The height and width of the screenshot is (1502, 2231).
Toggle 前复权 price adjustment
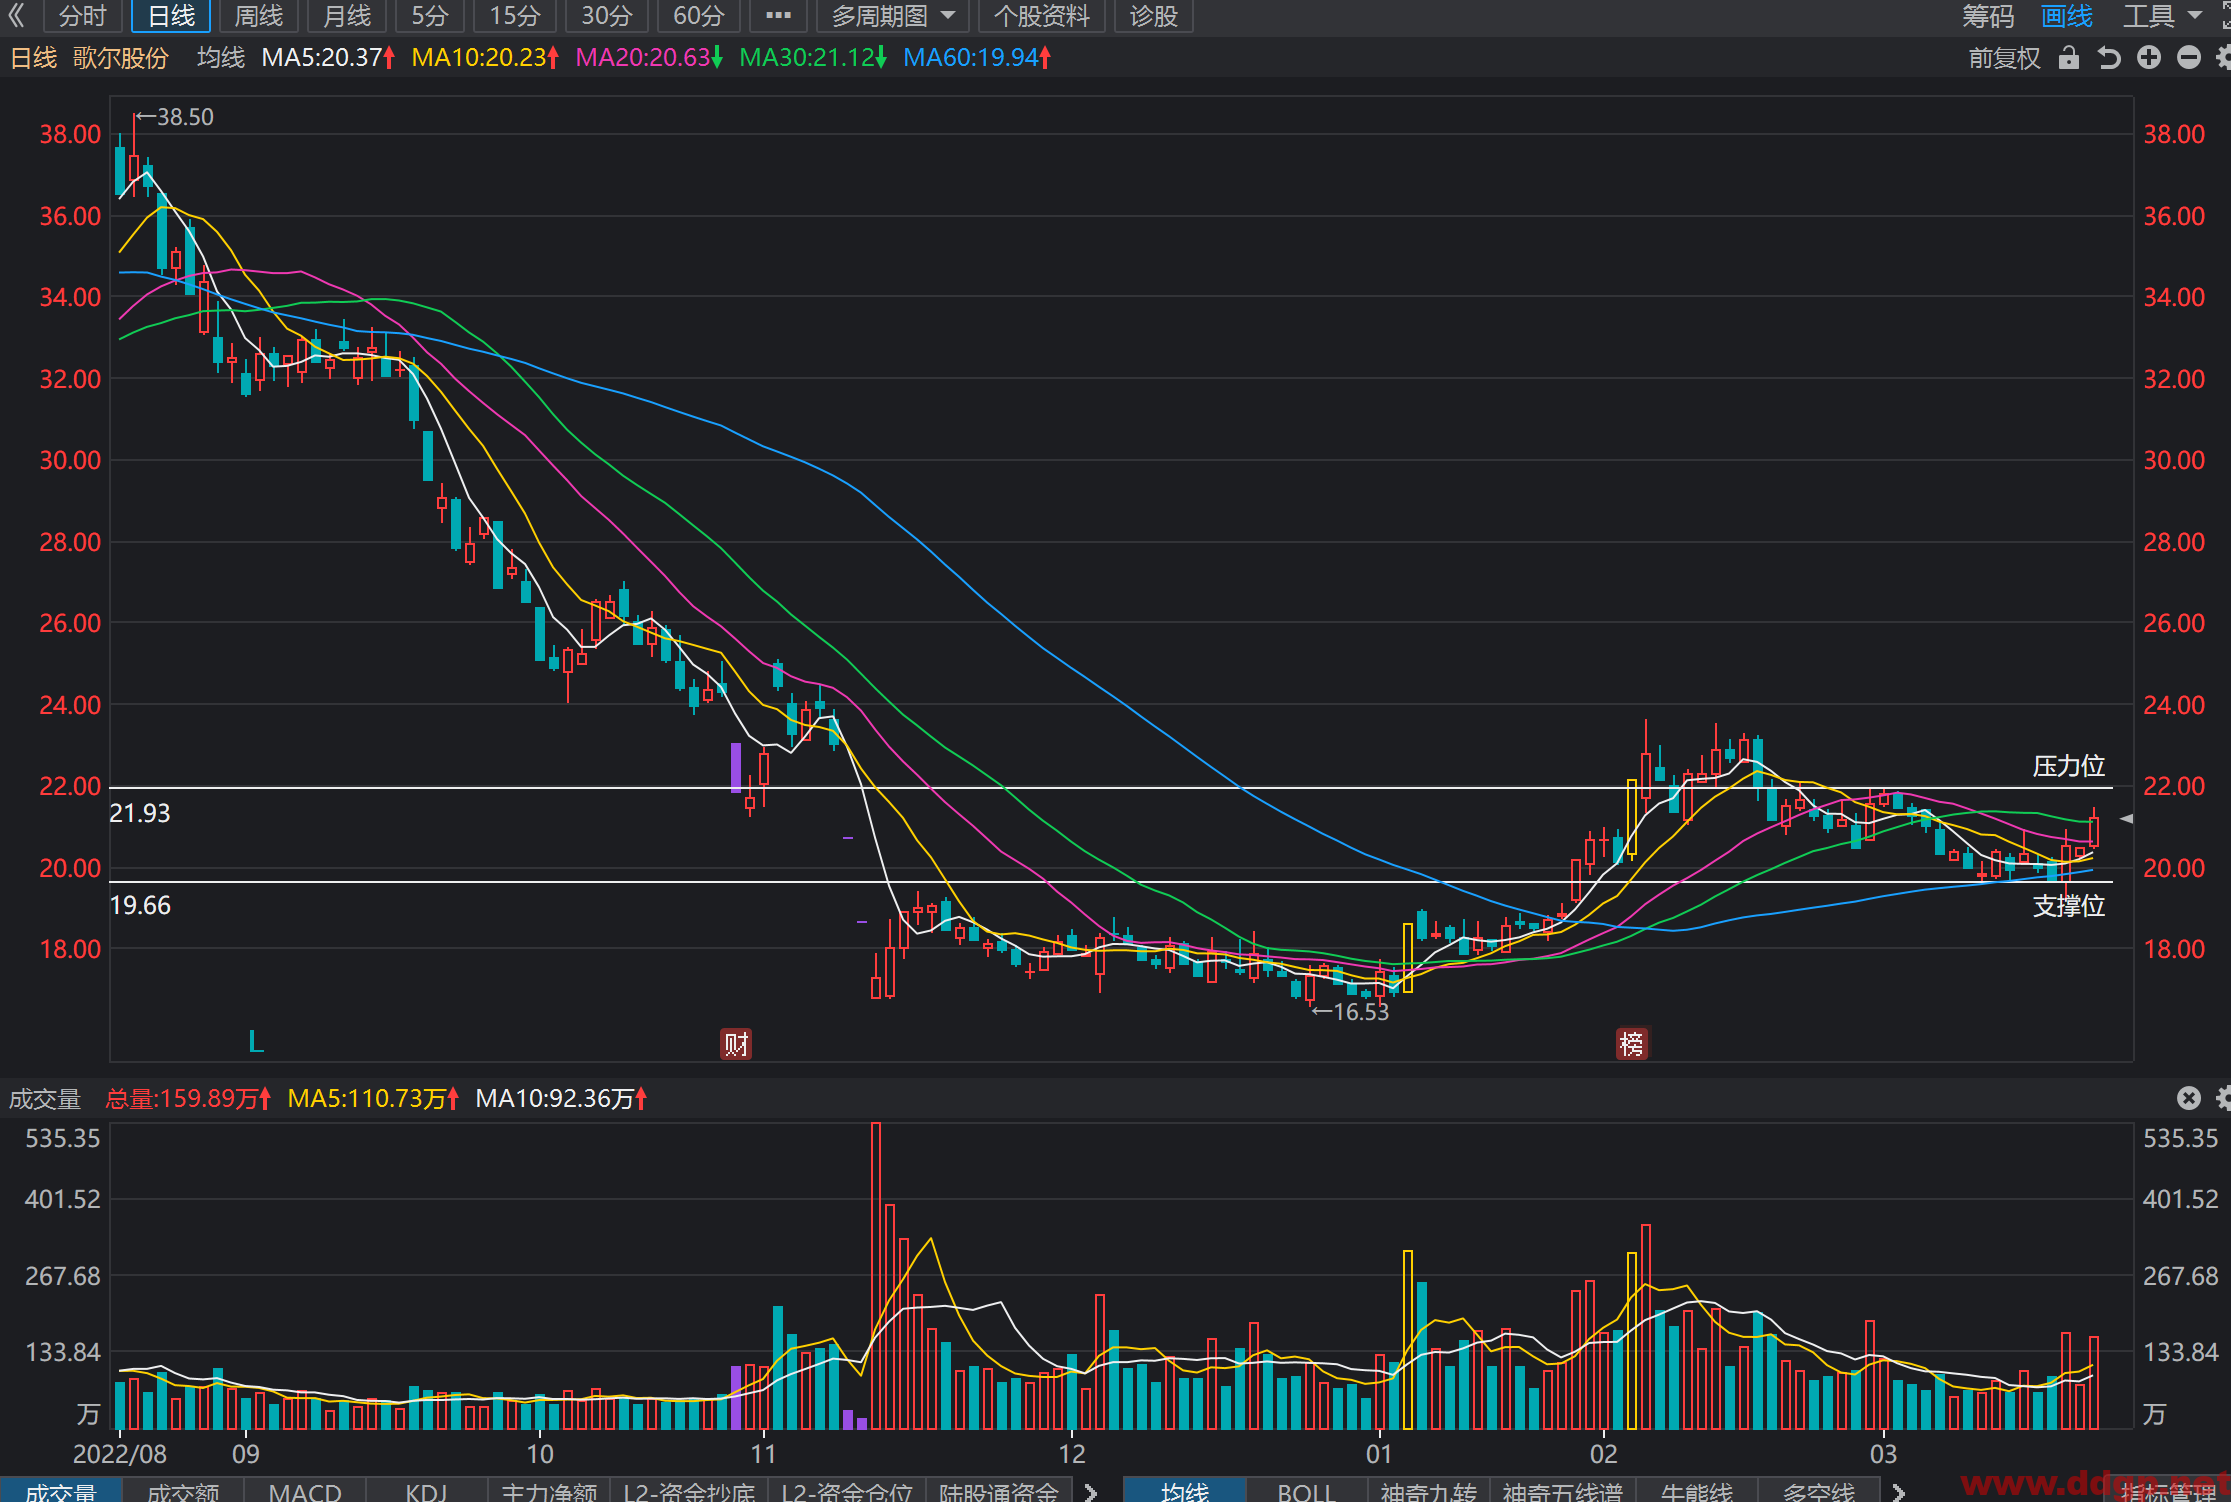[x=2004, y=58]
